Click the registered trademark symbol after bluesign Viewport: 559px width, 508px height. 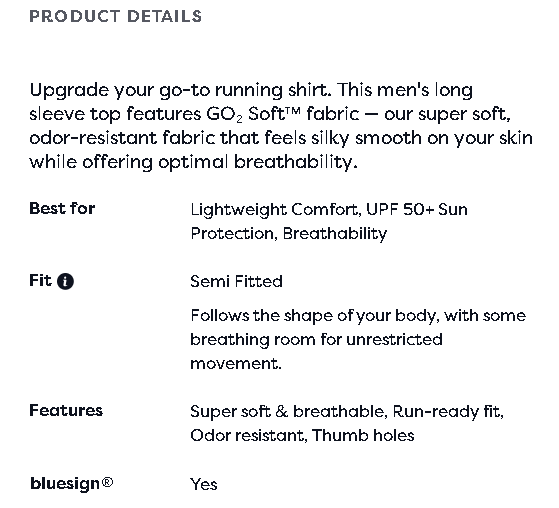click(107, 482)
